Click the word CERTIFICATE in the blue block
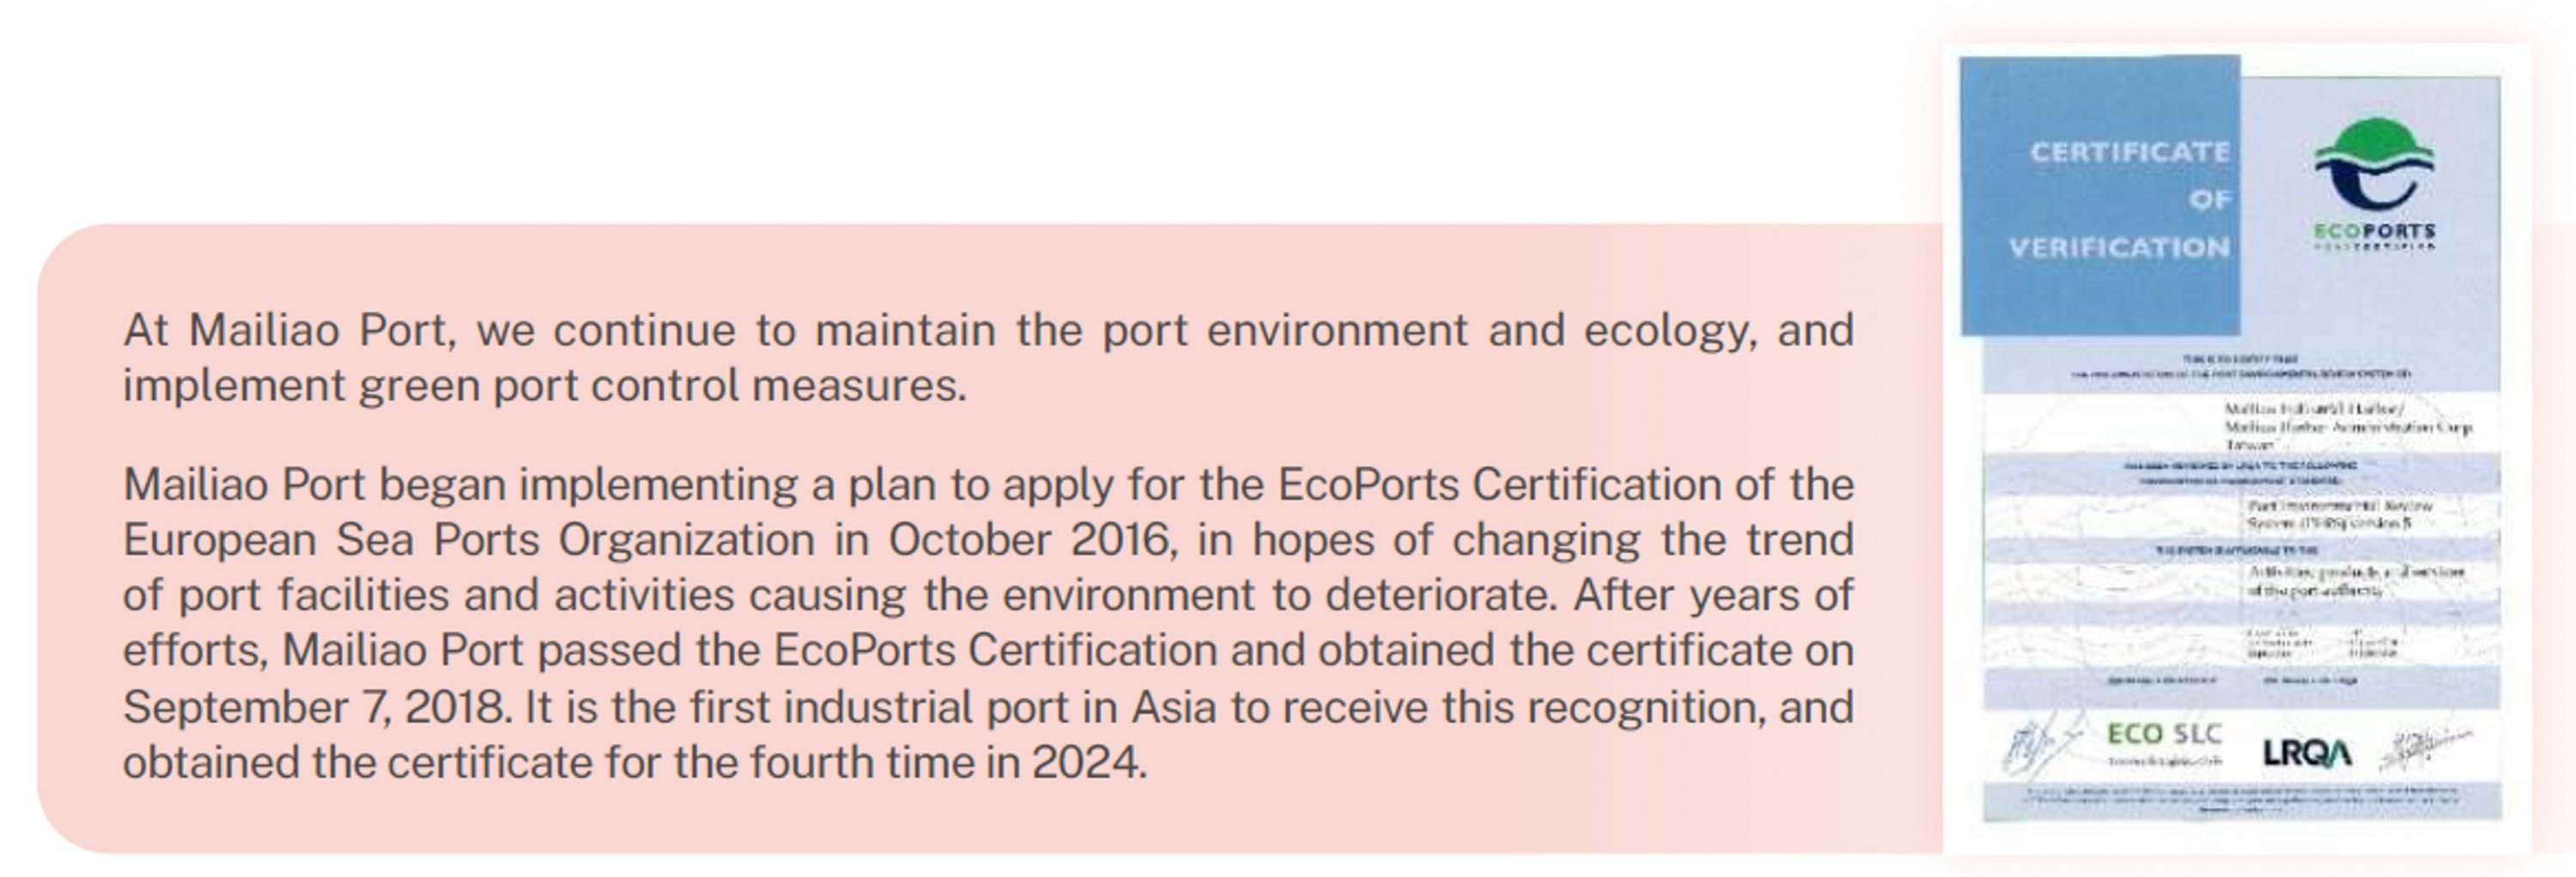Screen dimensions: 2576x877 coord(2129,152)
